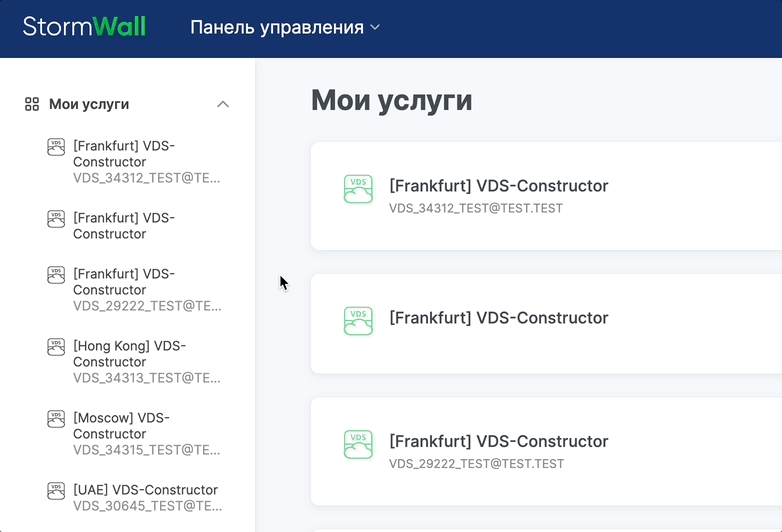This screenshot has height=532, width=782.
Task: Collapse the Мои услуги sidebar section
Action: [x=222, y=104]
